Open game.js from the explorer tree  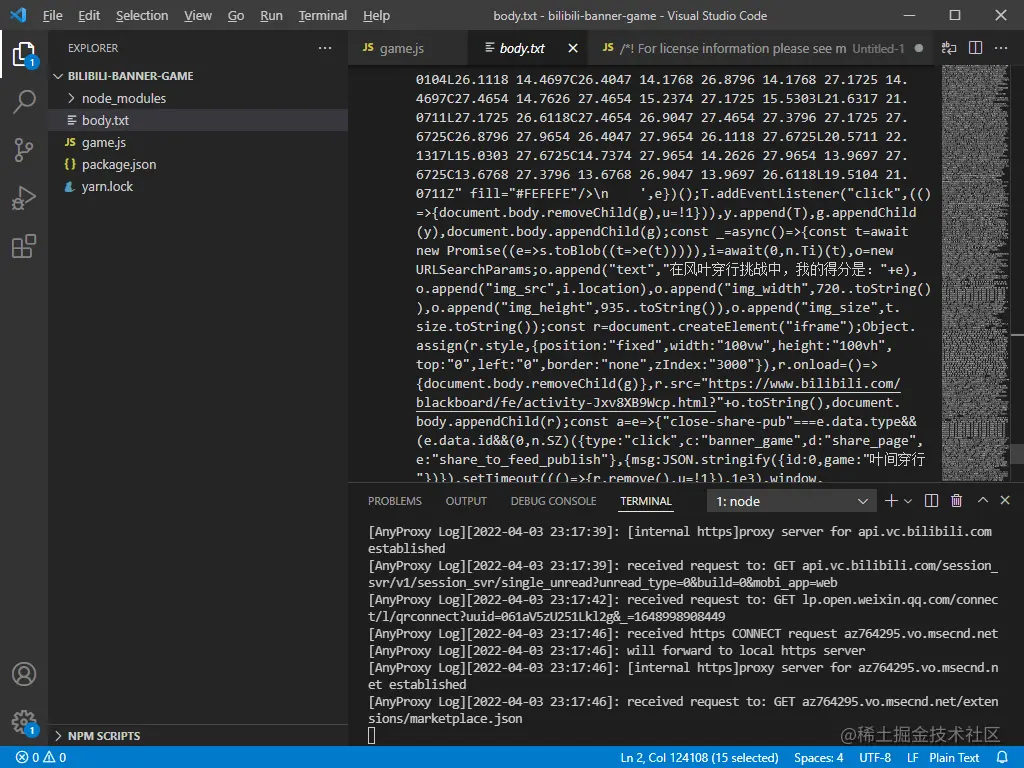point(199,142)
